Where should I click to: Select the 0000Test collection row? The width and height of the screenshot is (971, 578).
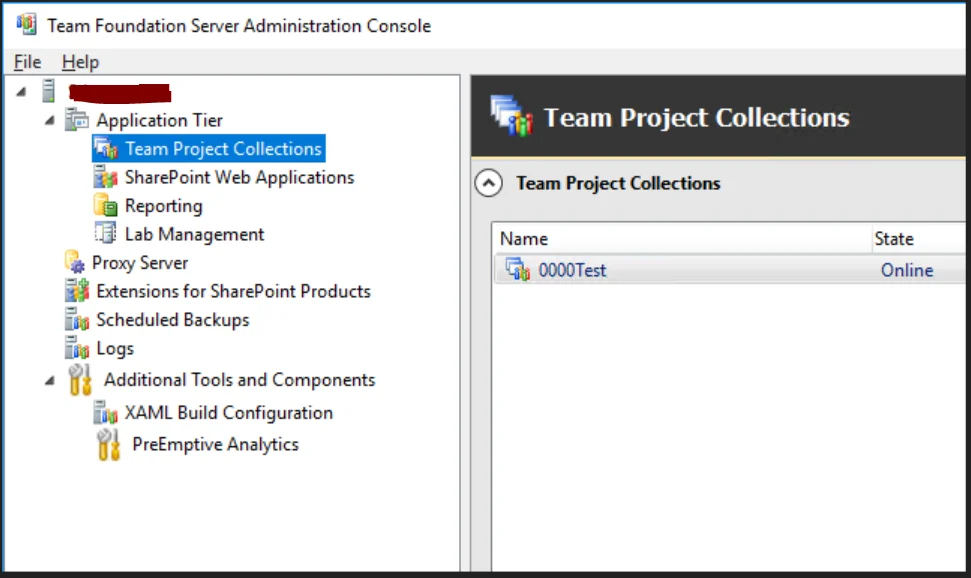coord(729,269)
